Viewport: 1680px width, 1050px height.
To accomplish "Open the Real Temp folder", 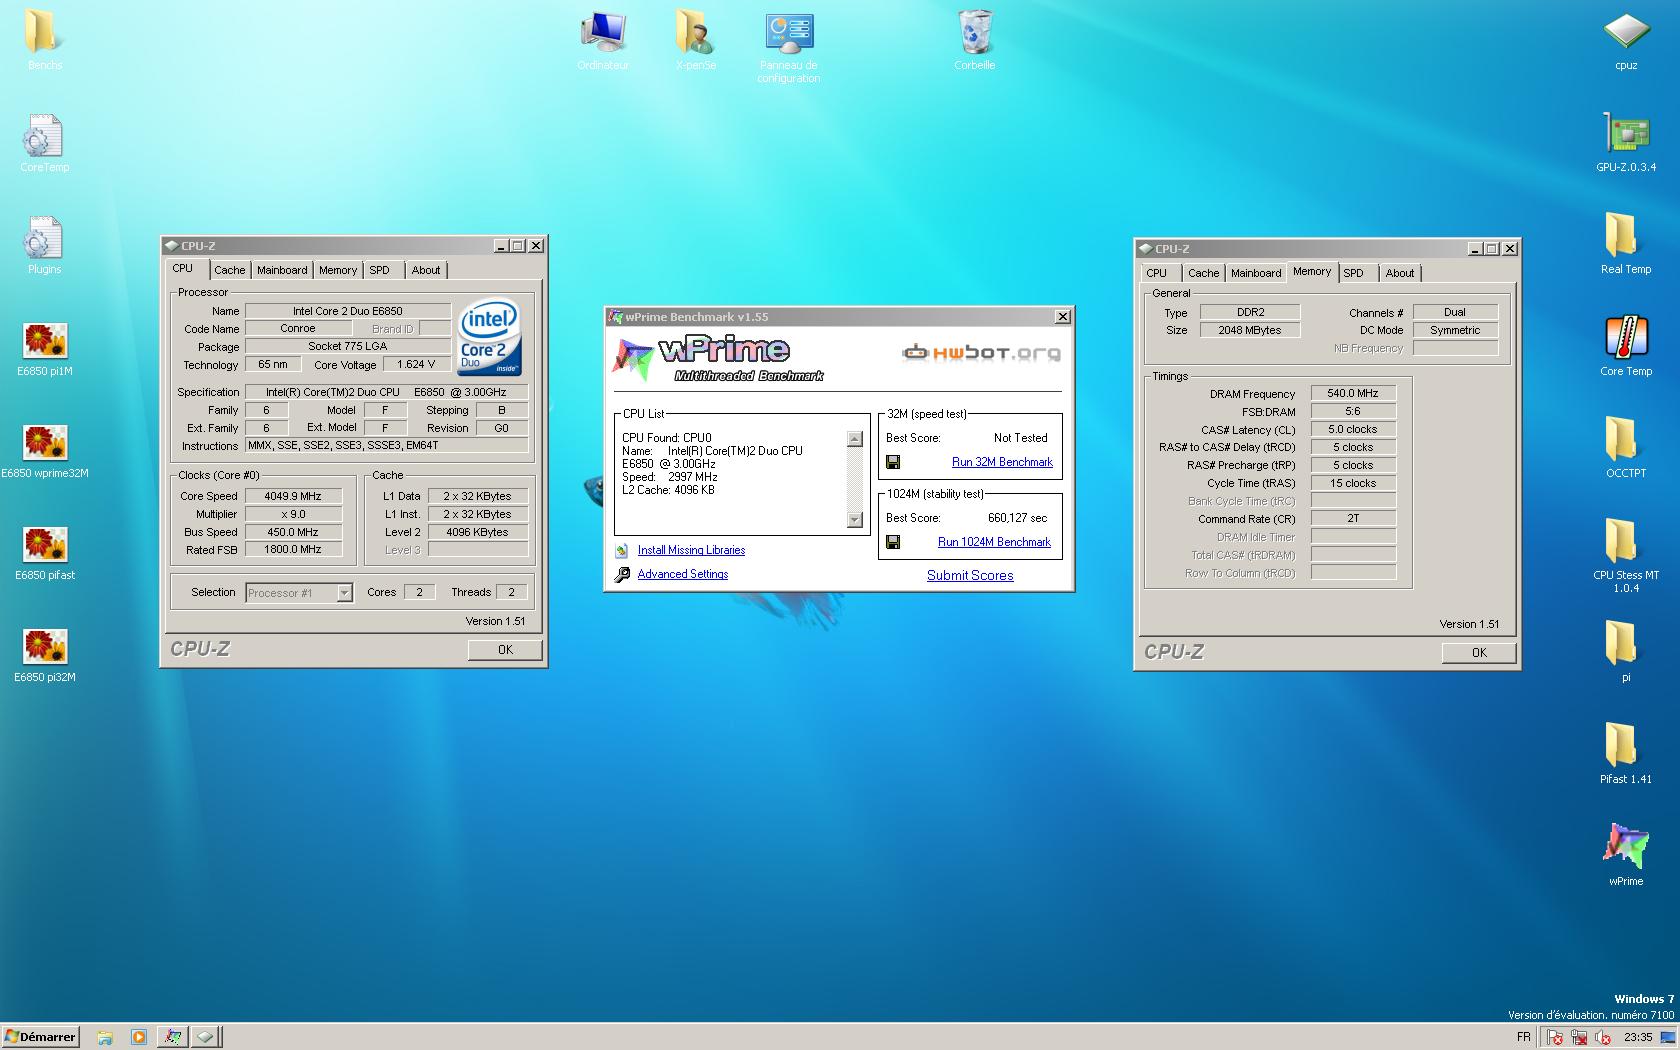I will click(x=1626, y=244).
